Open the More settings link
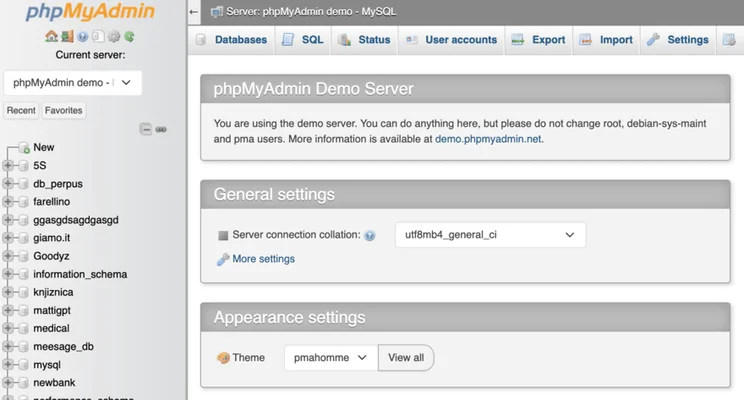Image resolution: width=744 pixels, height=400 pixels. pyautogui.click(x=263, y=259)
